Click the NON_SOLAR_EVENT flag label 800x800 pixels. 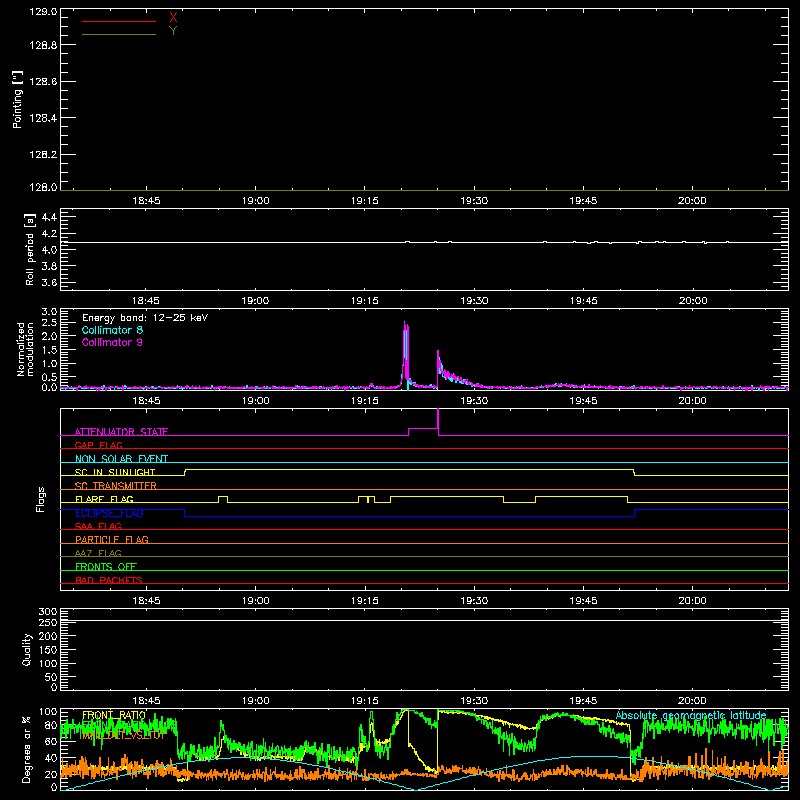121,459
